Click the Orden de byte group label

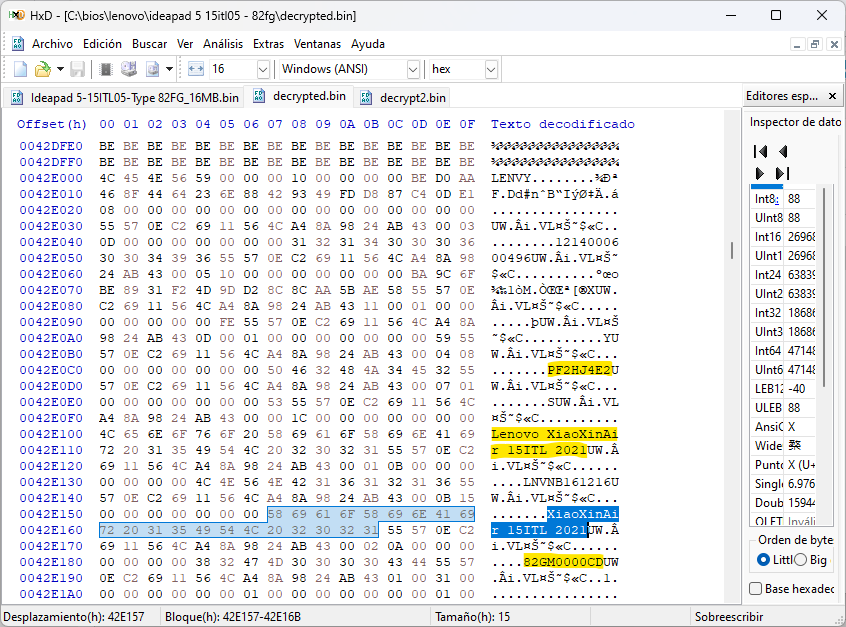click(x=796, y=540)
